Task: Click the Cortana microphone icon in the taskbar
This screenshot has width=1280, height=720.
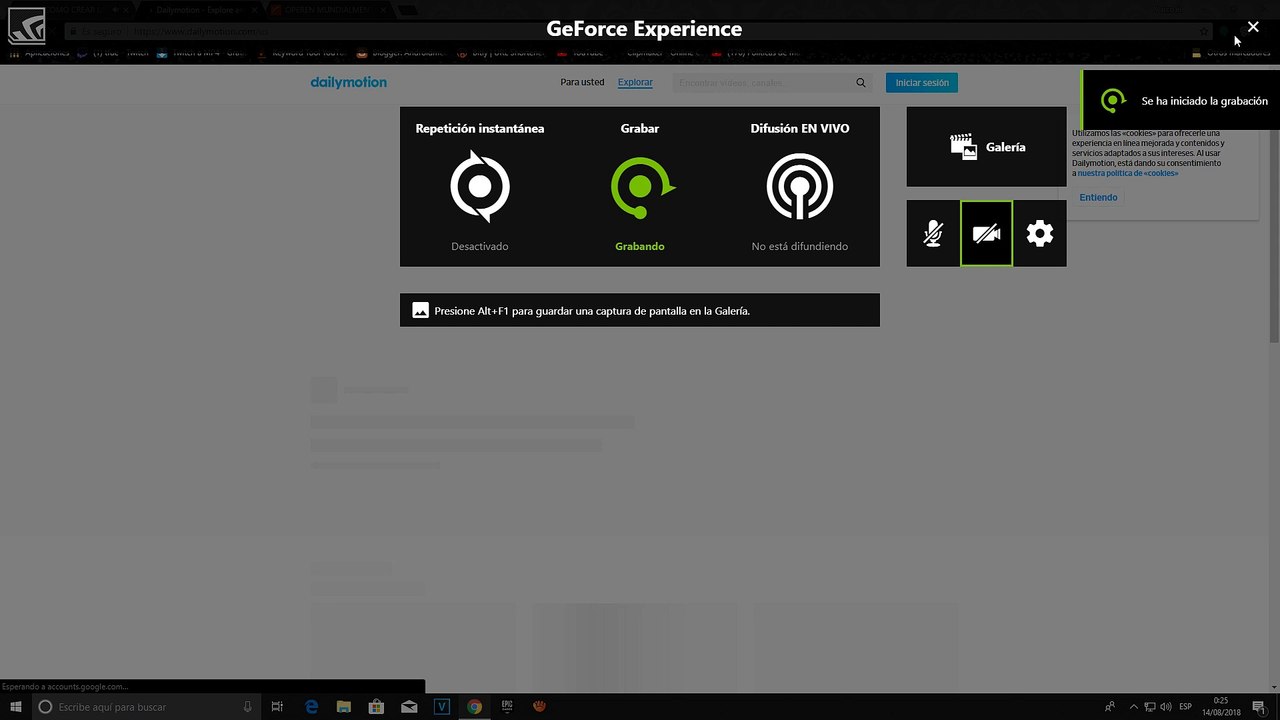Action: (x=248, y=707)
